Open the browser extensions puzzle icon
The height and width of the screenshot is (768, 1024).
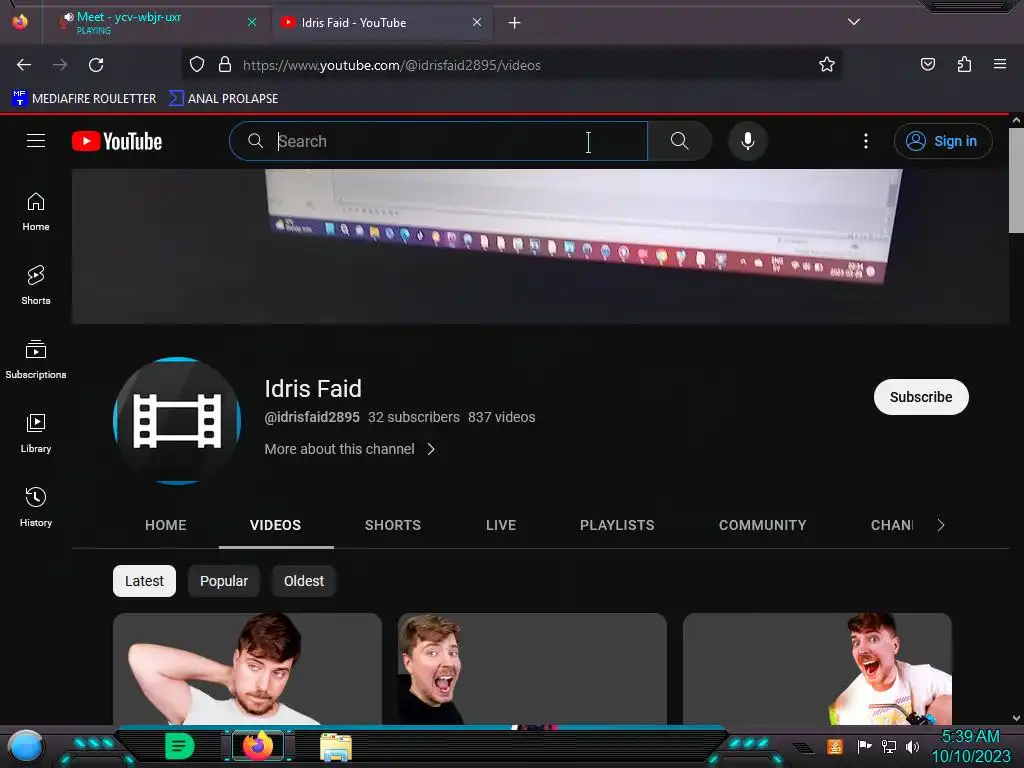[964, 65]
